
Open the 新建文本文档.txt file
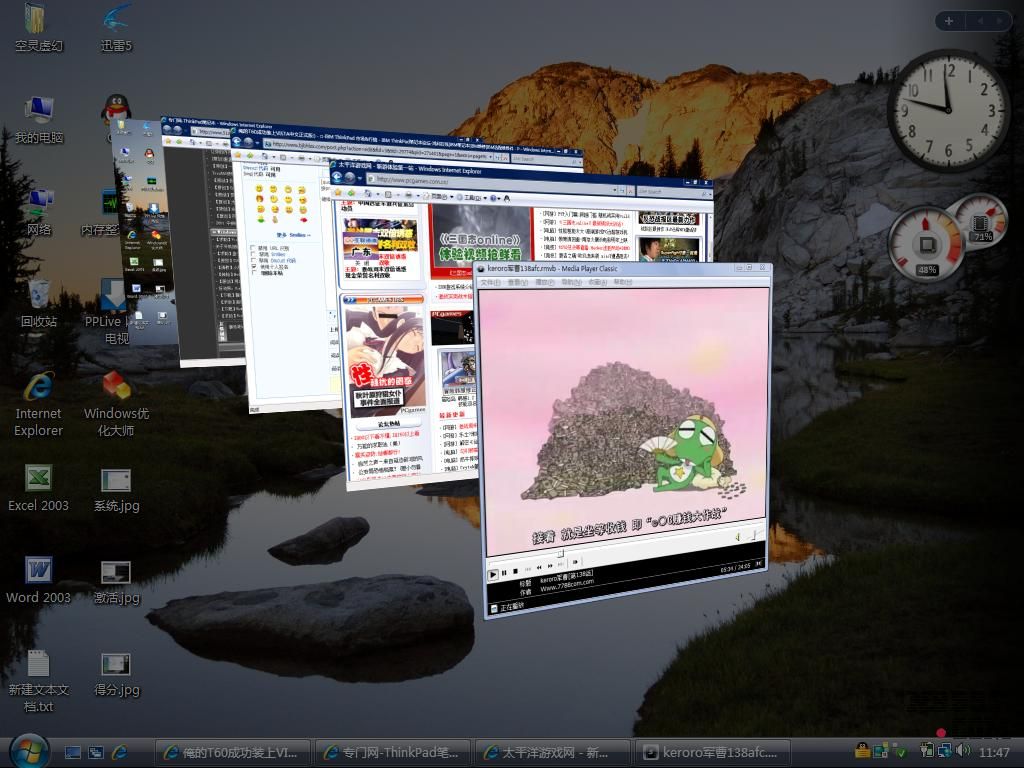(38, 664)
